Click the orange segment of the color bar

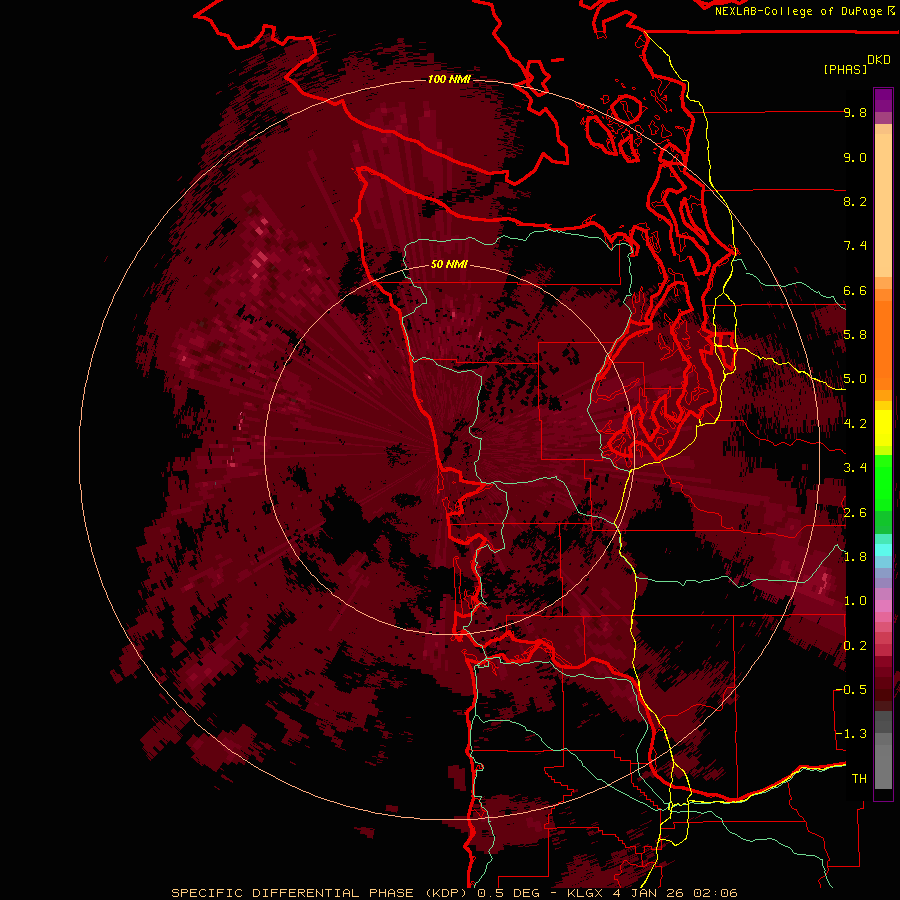[883, 342]
